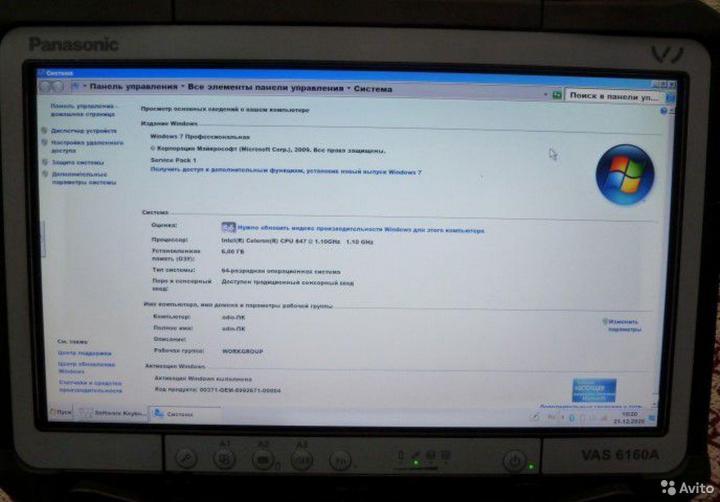Click the link to get more features with new Windows 7 edition
This screenshot has height=502, width=720.
pyautogui.click(x=286, y=171)
